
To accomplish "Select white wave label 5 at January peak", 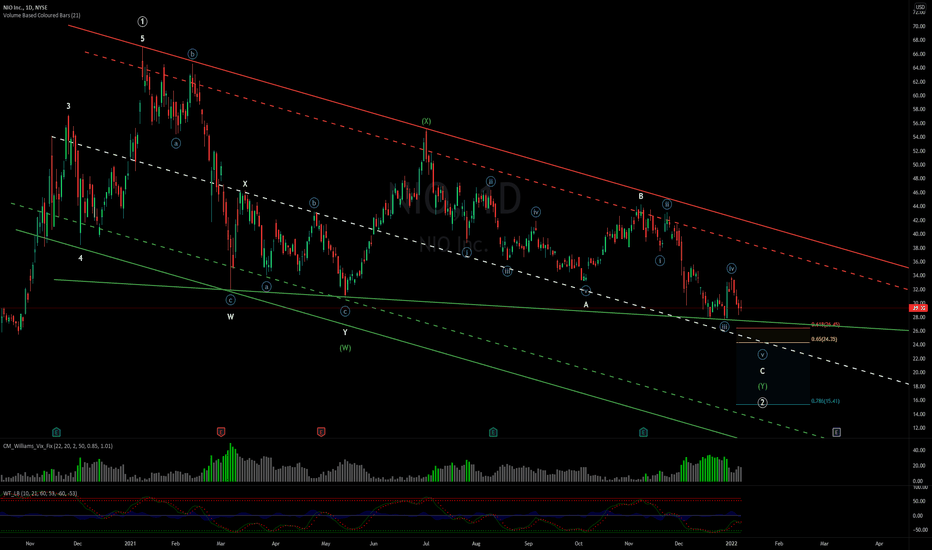I will pyautogui.click(x=143, y=39).
